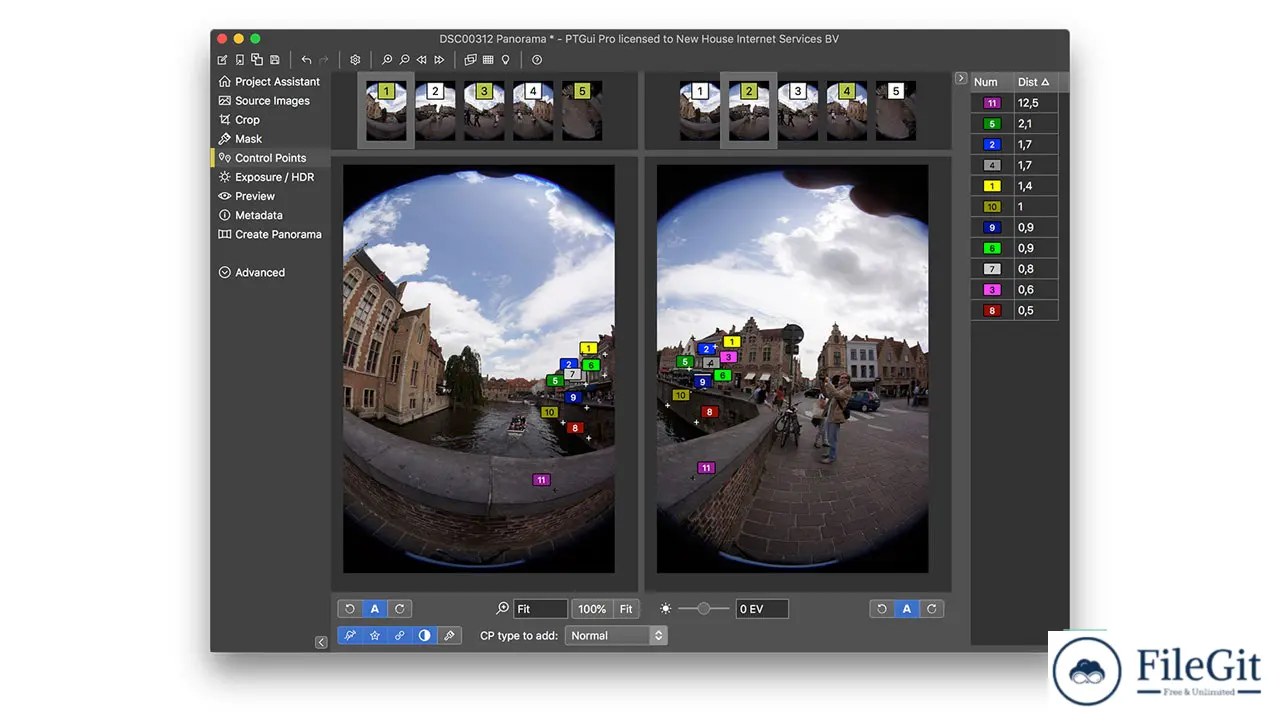This screenshot has width=1280, height=720.
Task: Select control point 11 row with distance 12,5
Action: tap(1014, 103)
